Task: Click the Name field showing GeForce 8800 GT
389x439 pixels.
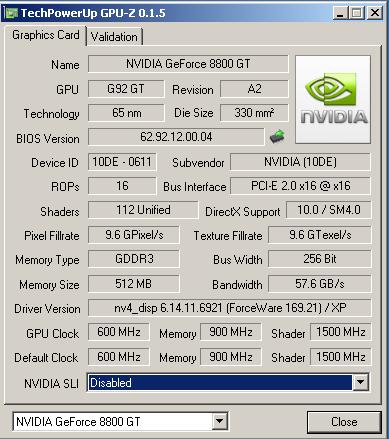Action: [x=188, y=64]
